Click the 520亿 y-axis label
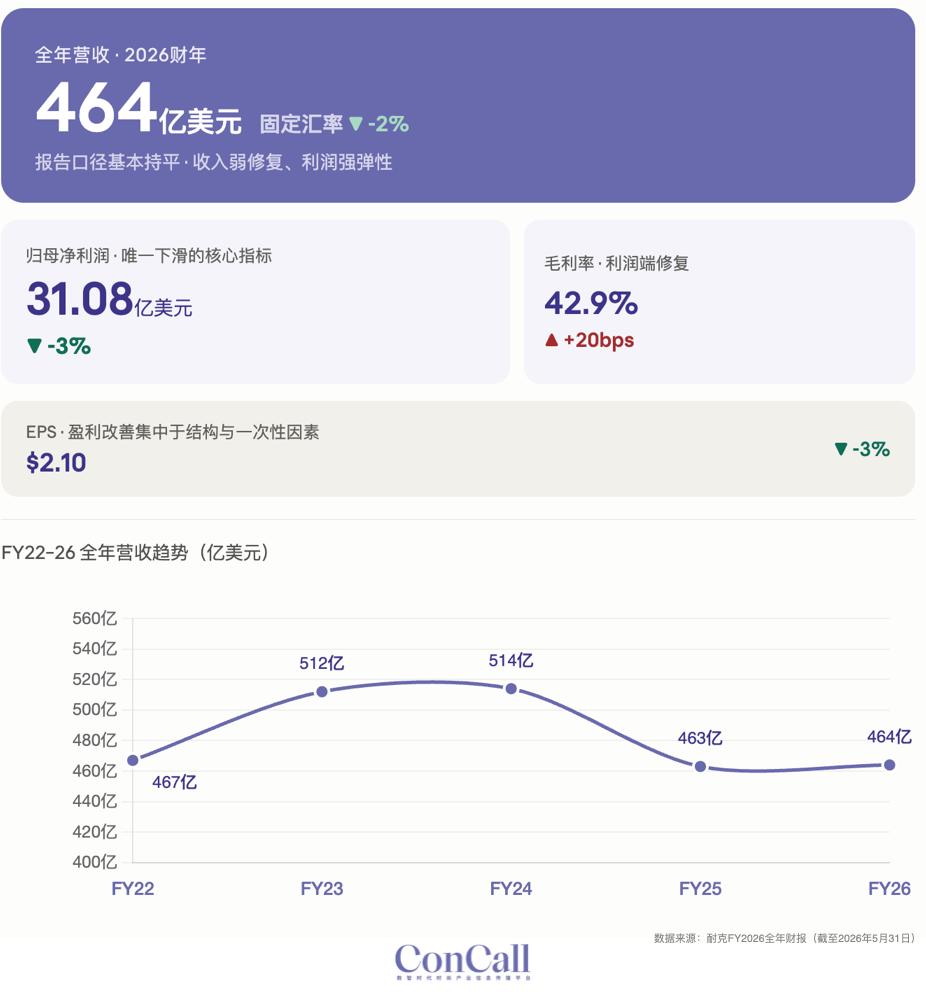Viewport: 926px width, 992px height. click(95, 679)
